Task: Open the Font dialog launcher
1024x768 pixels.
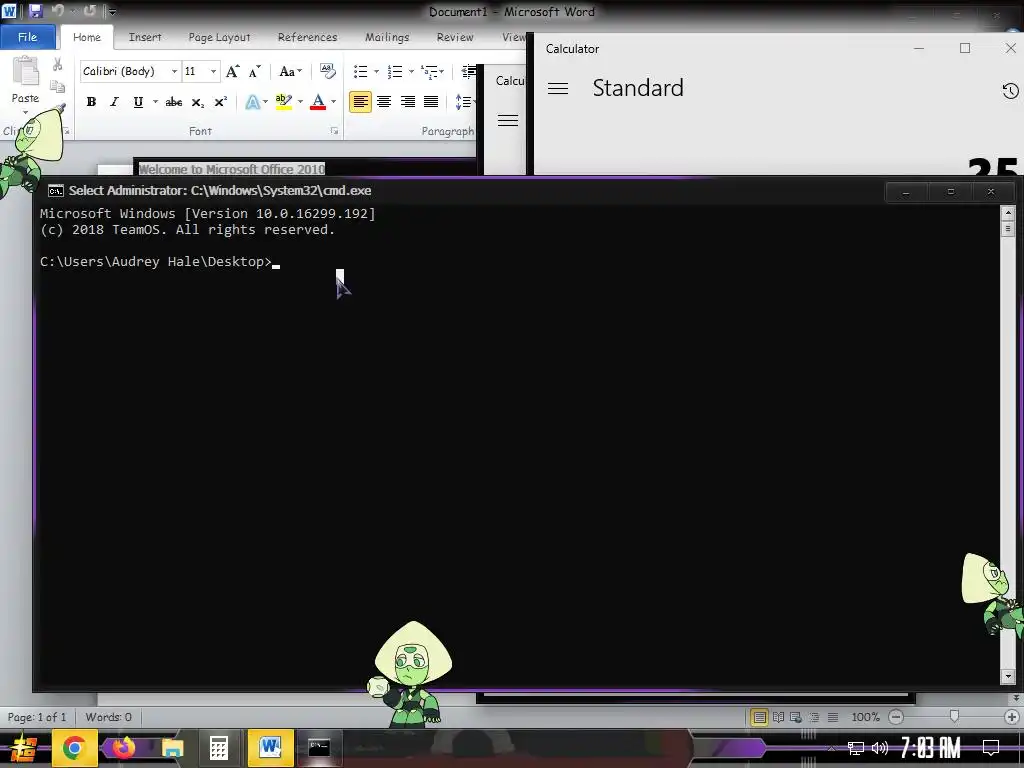Action: click(334, 131)
